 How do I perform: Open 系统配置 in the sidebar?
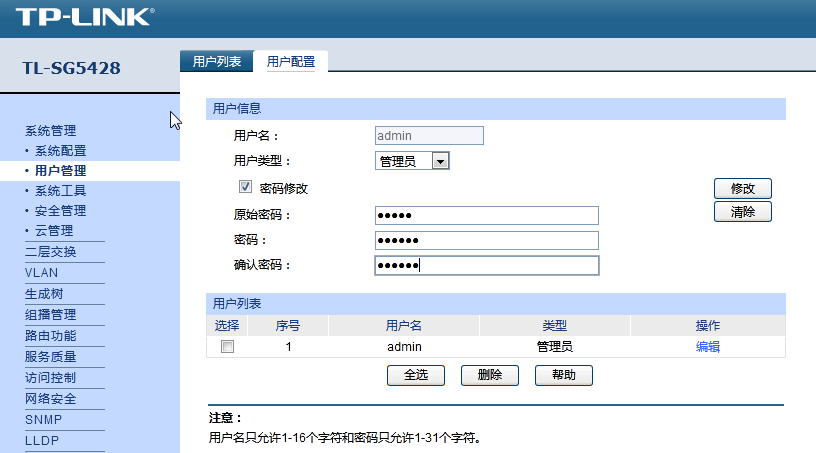60,151
